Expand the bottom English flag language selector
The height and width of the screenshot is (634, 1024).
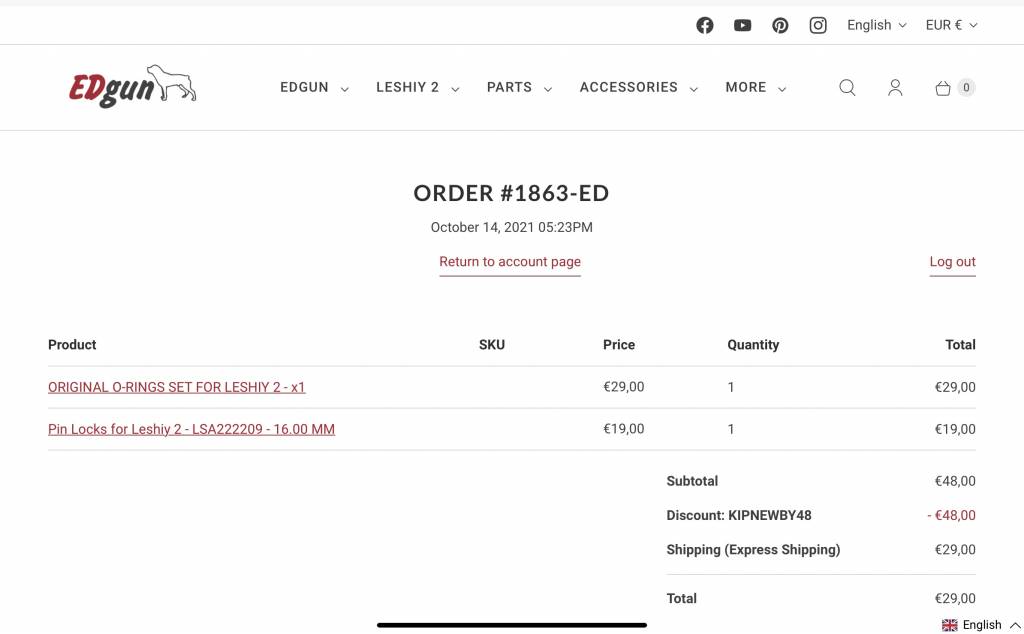(x=982, y=625)
